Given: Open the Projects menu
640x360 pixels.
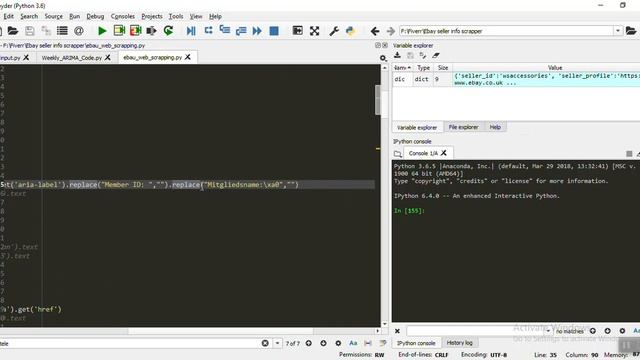Looking at the screenshot, I should (151, 16).
